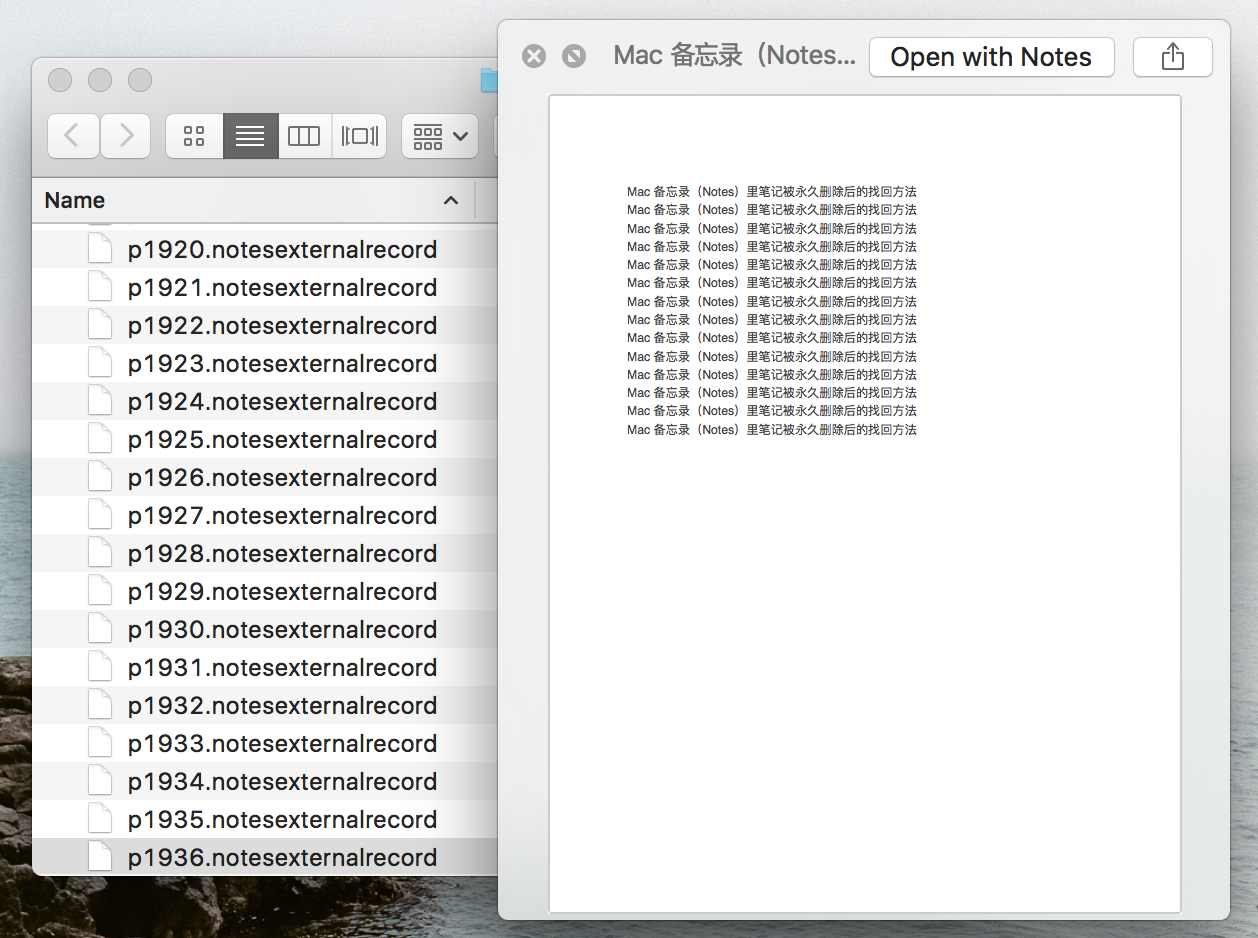Click file icon of p1932.notesexternalrecord

100,704
